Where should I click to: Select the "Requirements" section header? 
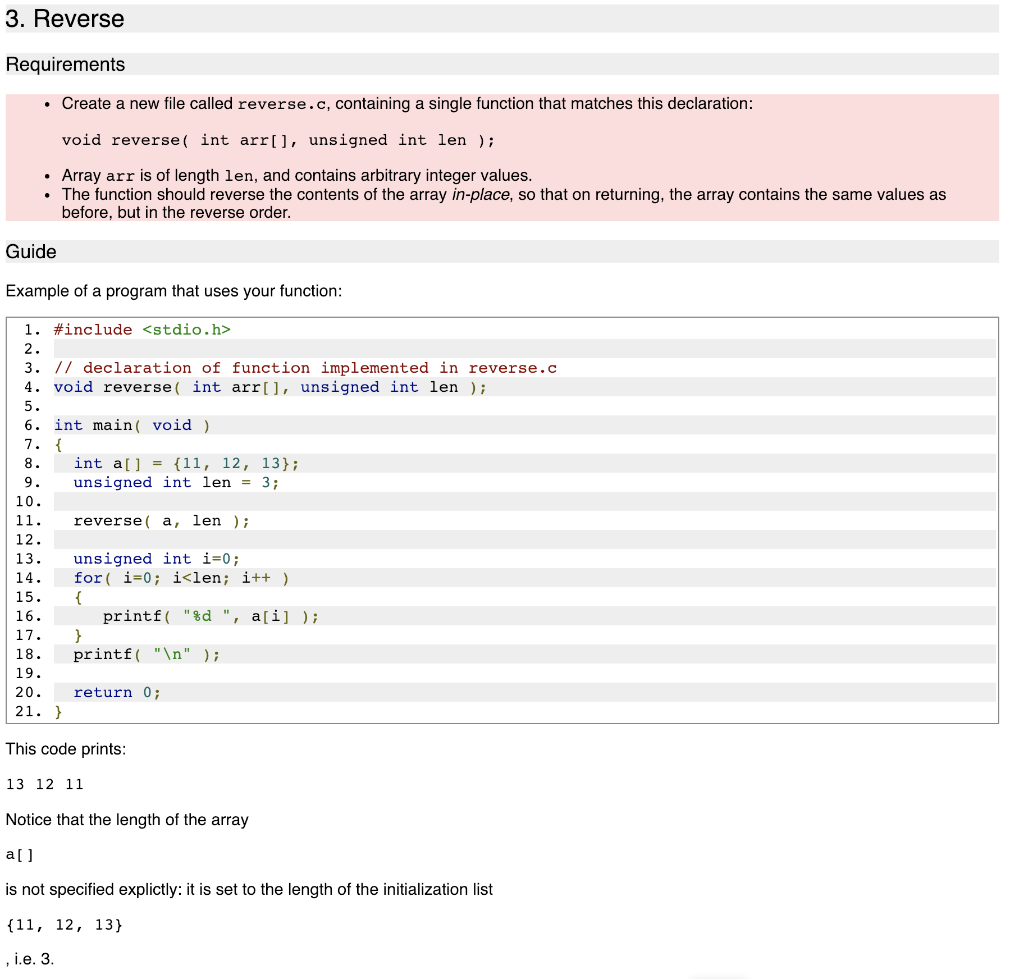point(65,64)
